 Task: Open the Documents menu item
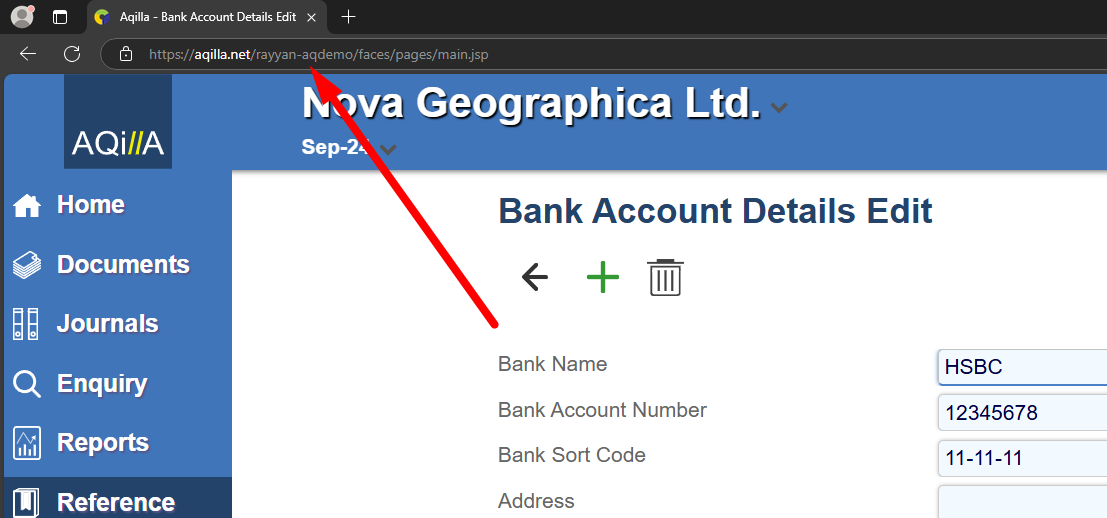123,265
